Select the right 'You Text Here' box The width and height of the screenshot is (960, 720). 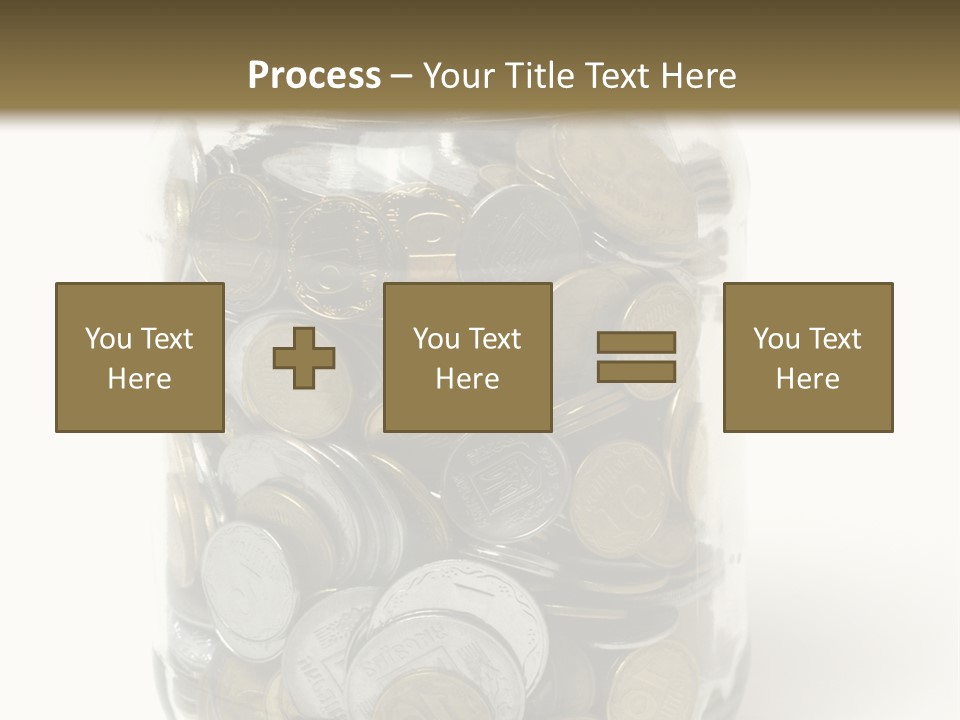(807, 357)
